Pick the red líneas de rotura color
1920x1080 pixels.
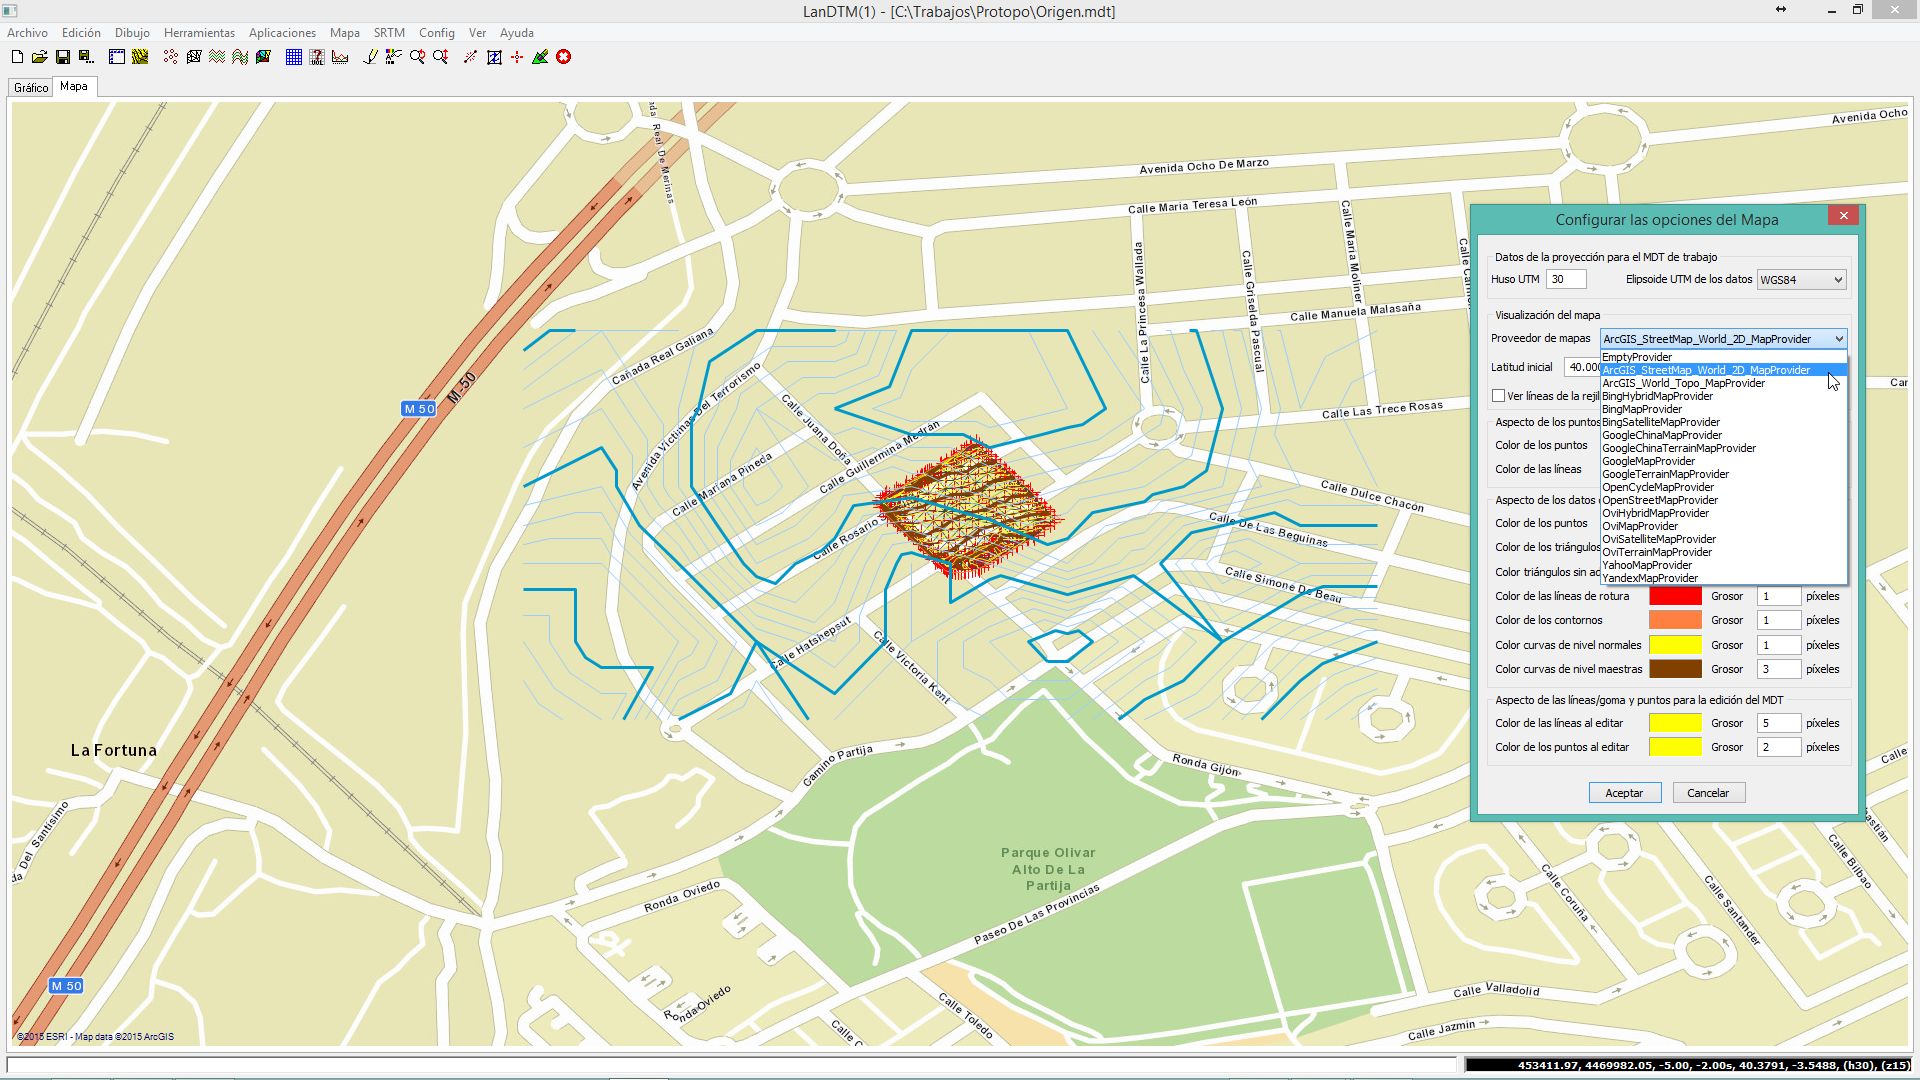point(1675,596)
